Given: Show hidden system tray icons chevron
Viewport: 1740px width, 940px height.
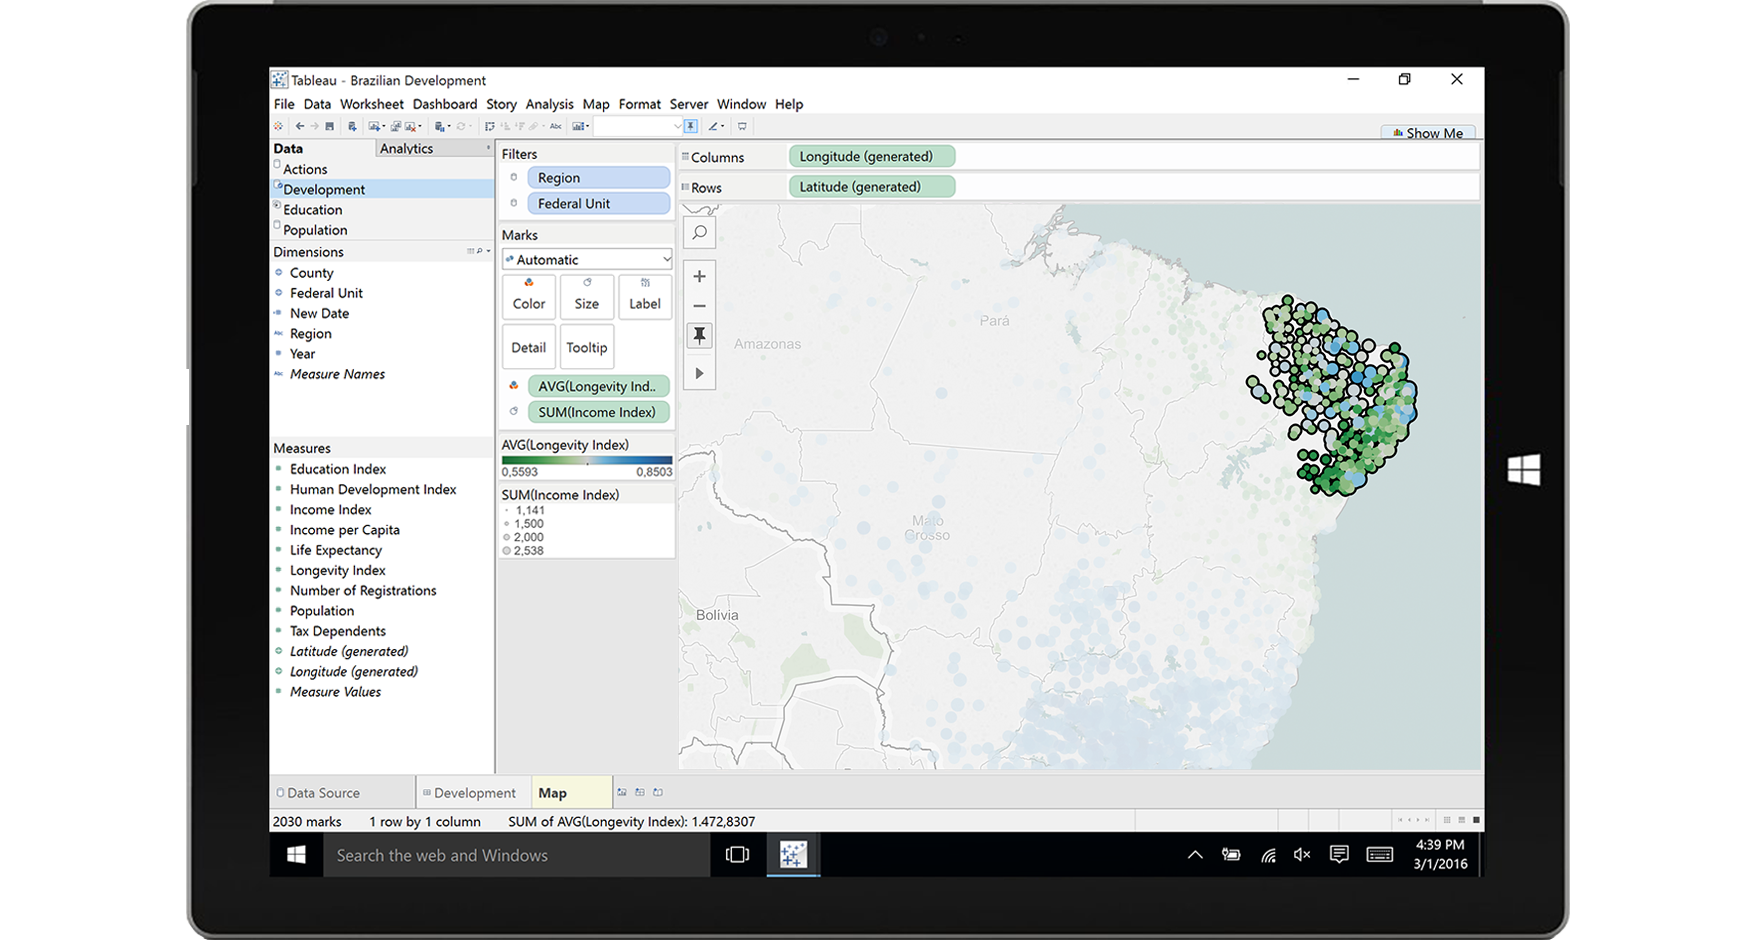Looking at the screenshot, I should pos(1195,854).
